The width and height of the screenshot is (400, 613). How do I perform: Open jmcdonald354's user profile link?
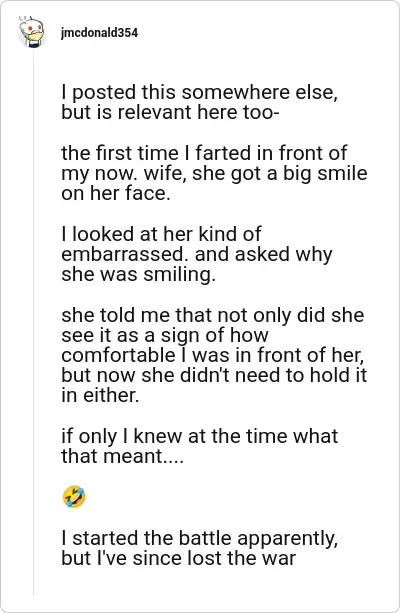99,33
